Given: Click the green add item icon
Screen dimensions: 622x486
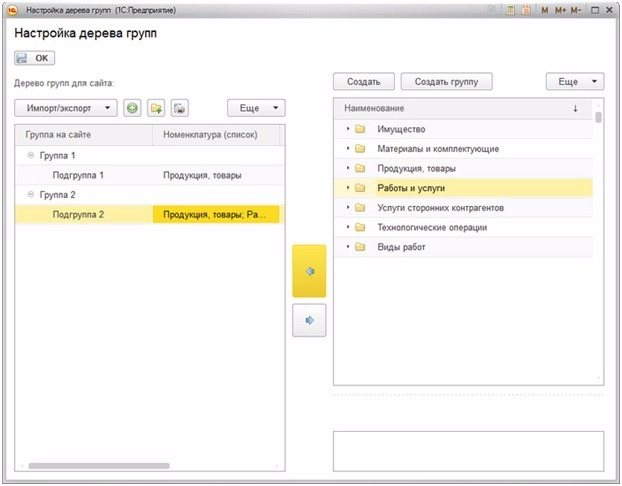Looking at the screenshot, I should [x=132, y=108].
